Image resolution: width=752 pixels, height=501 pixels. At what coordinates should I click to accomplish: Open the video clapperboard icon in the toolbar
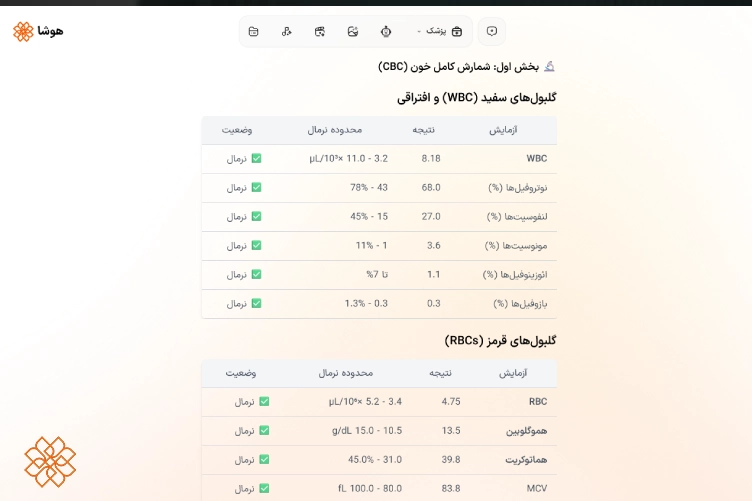[320, 32]
